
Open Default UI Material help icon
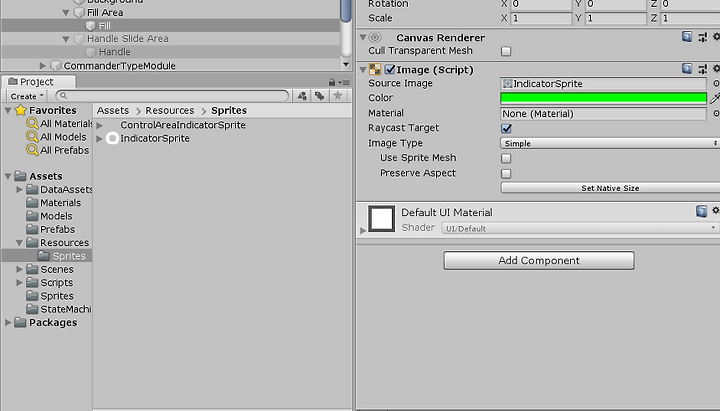tap(701, 211)
